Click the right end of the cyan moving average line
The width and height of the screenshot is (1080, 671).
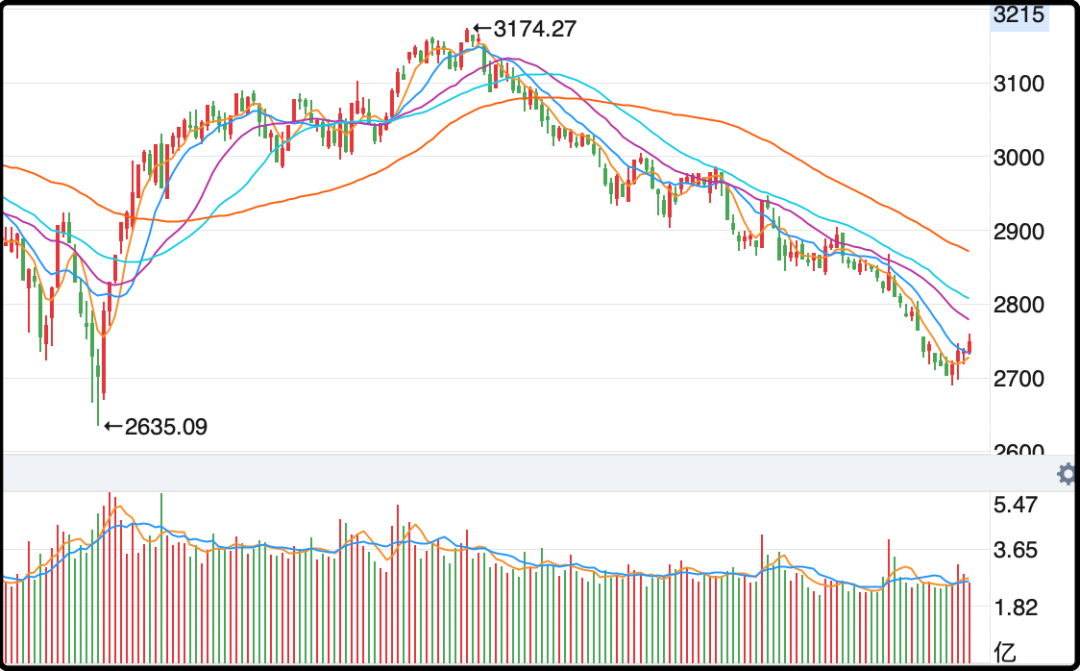[966, 297]
